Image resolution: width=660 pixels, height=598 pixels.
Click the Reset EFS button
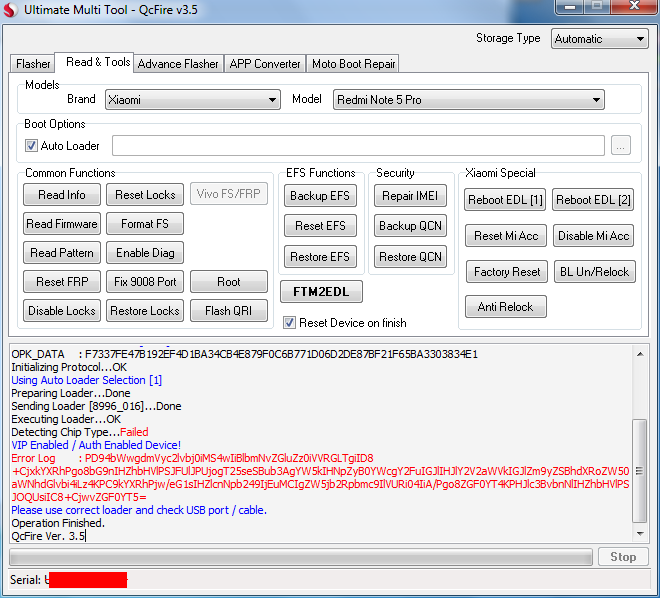tap(320, 226)
